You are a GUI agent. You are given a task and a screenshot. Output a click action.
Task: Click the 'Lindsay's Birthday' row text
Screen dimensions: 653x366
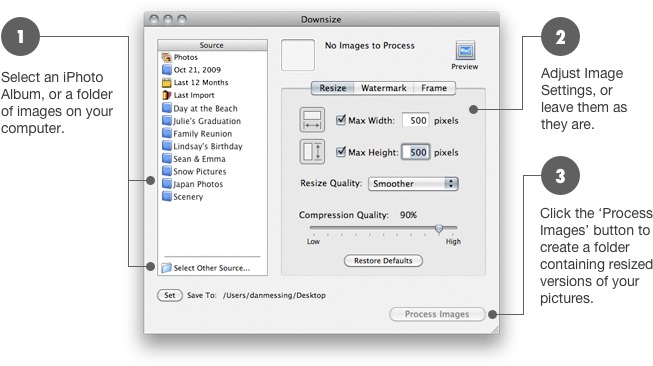pos(208,146)
